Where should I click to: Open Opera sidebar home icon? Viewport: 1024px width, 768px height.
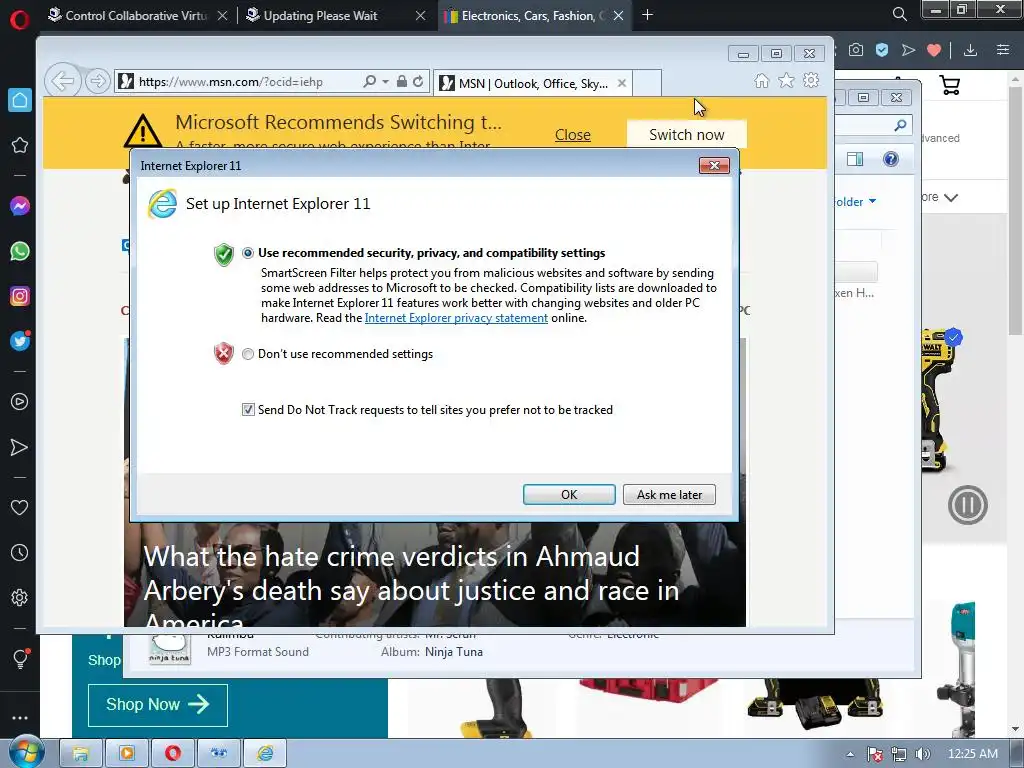click(20, 100)
